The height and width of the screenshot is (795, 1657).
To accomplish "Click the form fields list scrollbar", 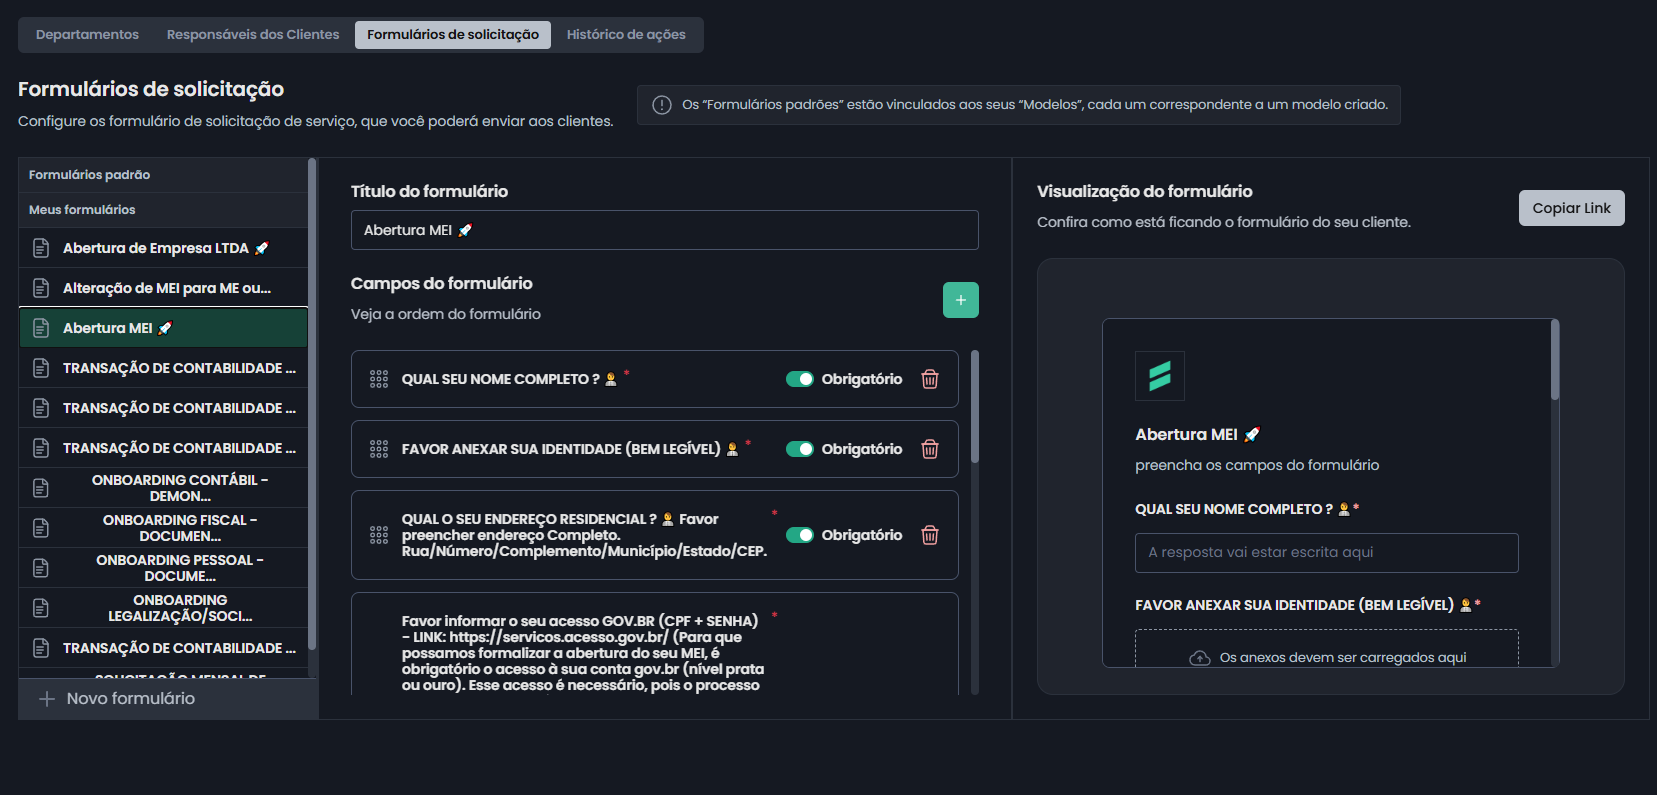I will pyautogui.click(x=975, y=410).
